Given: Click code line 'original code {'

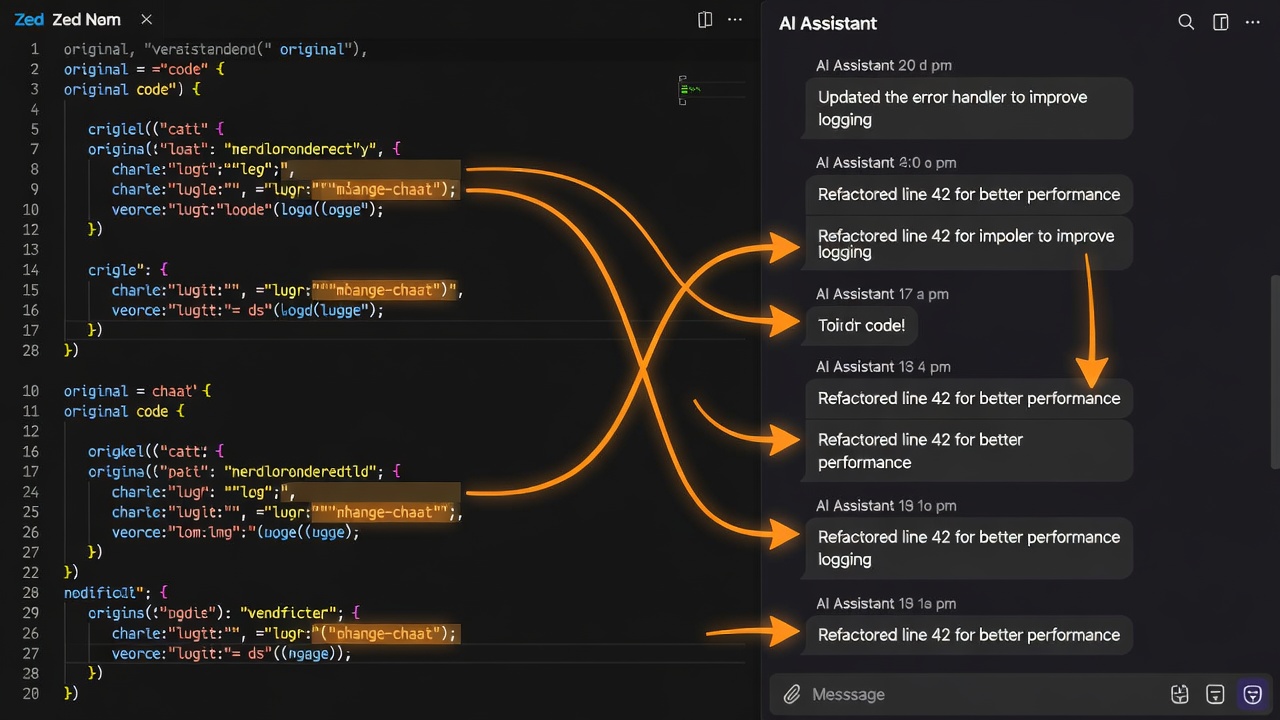Looking at the screenshot, I should [x=124, y=411].
